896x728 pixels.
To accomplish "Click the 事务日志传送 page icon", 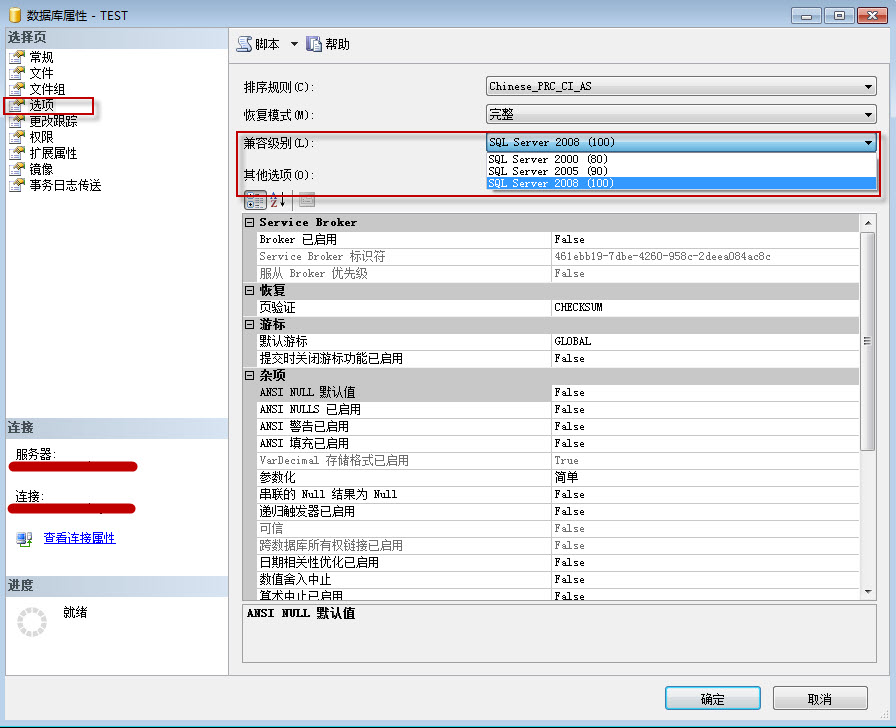I will tap(18, 185).
